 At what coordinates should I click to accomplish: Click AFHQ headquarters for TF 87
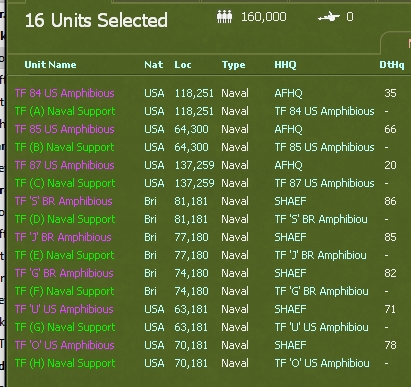[x=289, y=165]
